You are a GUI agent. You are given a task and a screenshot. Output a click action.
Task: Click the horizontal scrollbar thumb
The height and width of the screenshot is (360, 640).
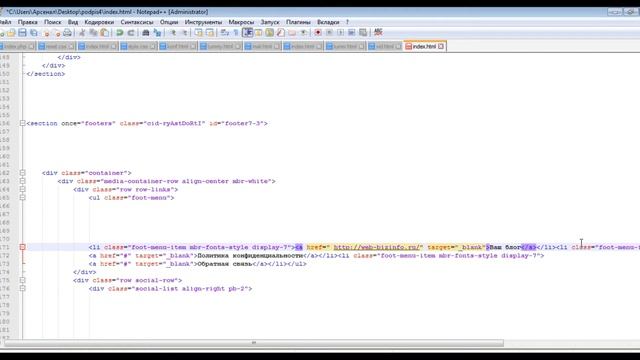[254, 343]
